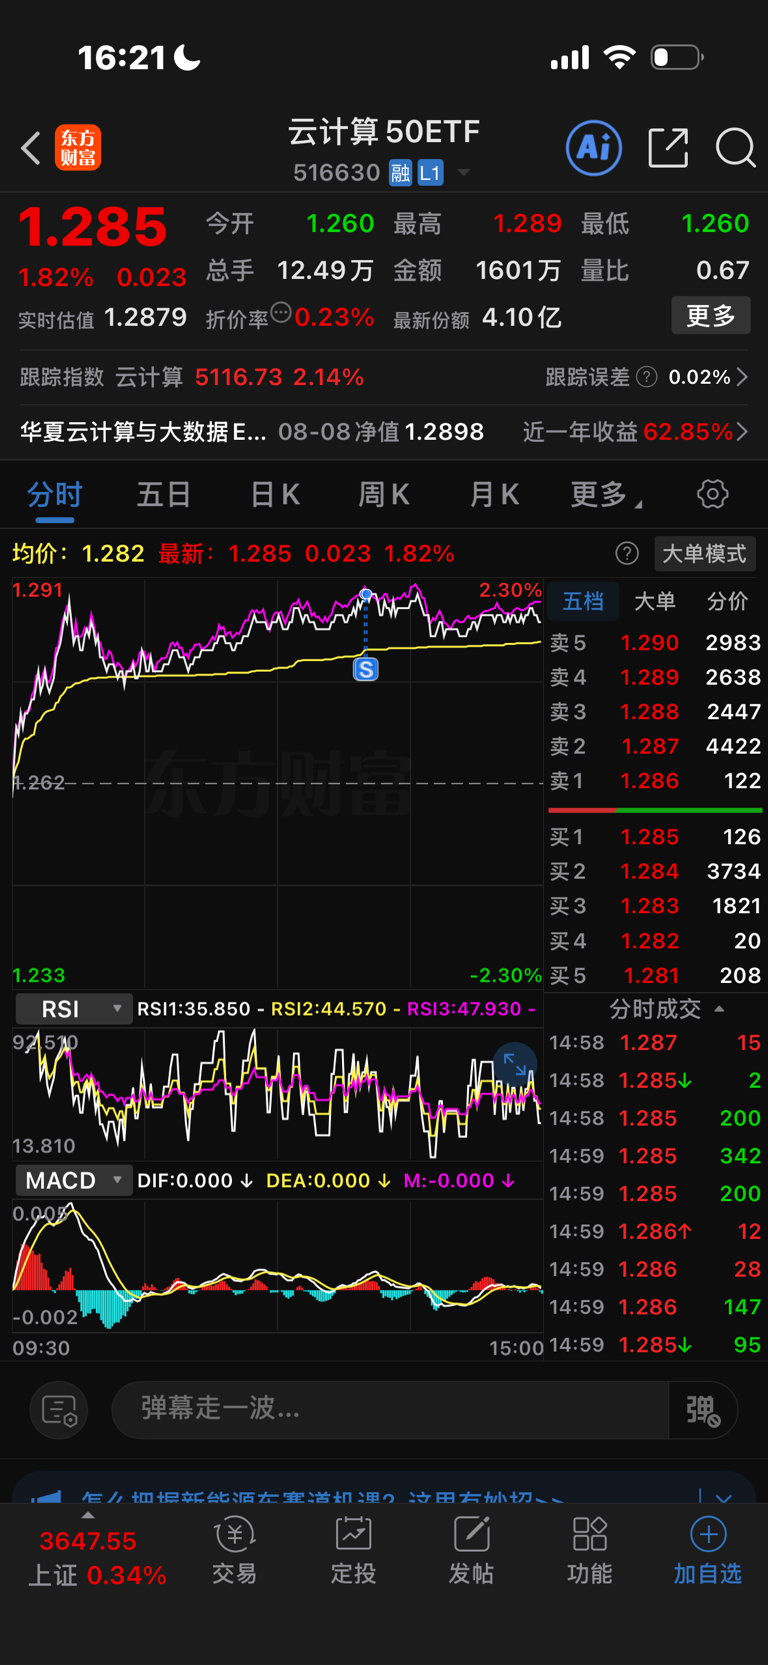
Task: Tap the 买5 1.281 order row
Action: point(655,975)
